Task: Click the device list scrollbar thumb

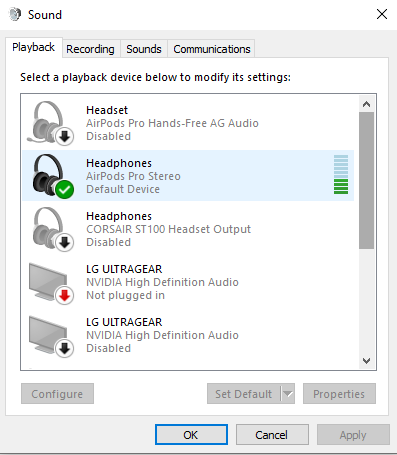Action: pos(367,181)
